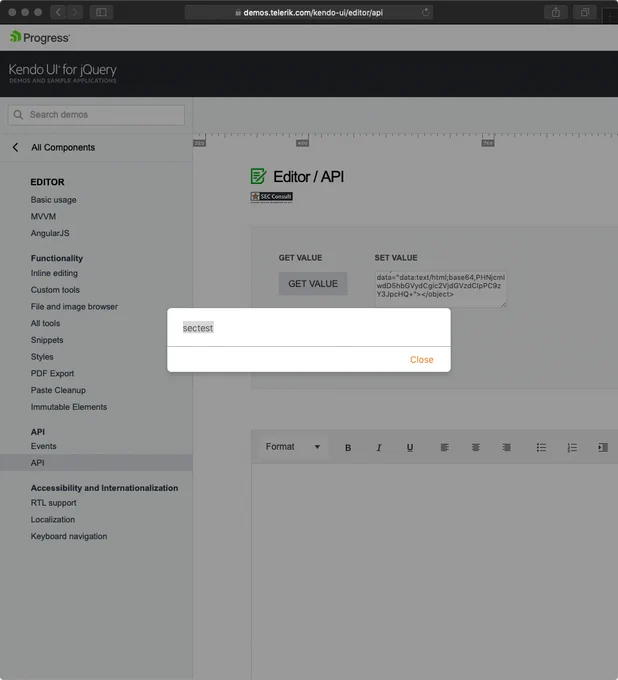Toggle underline formatting in editor toolbar

click(x=409, y=448)
